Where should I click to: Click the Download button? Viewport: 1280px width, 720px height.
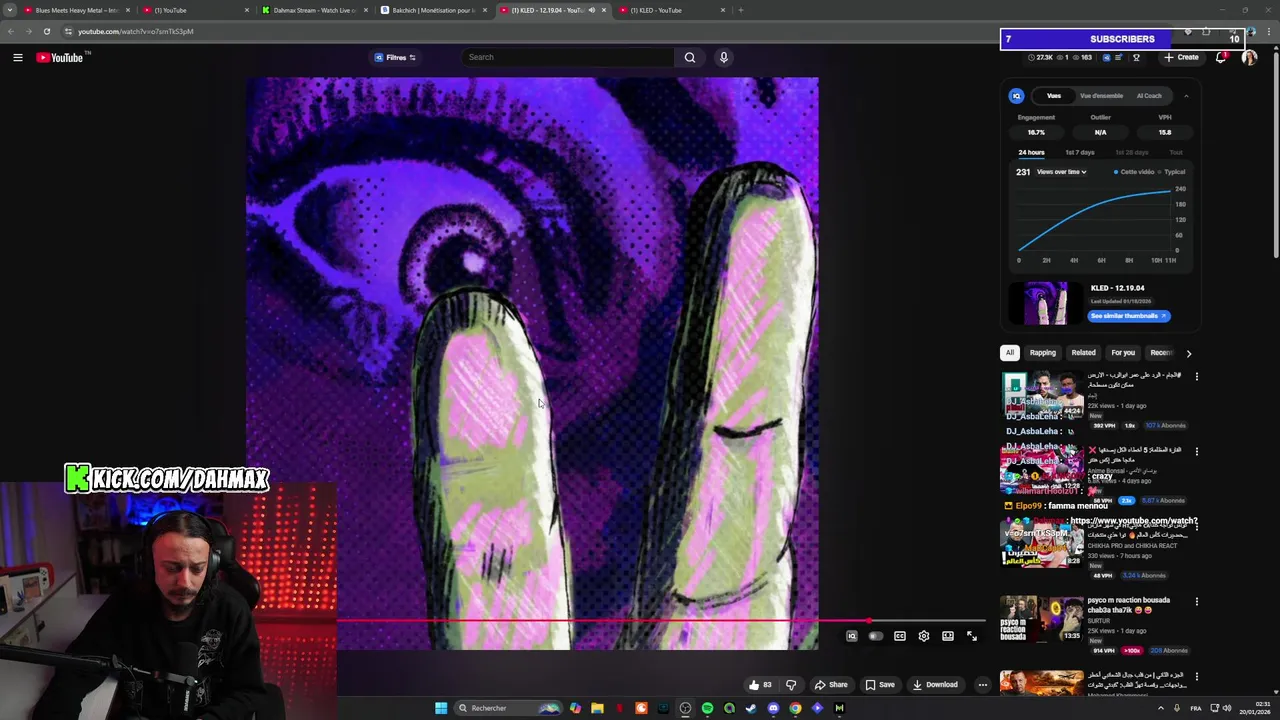pos(935,685)
